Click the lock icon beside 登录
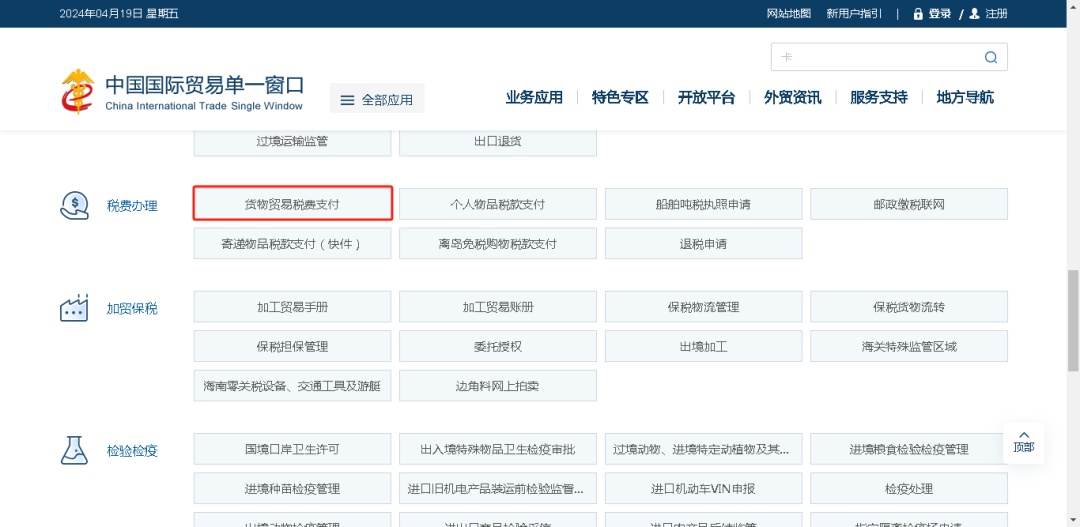The image size is (1080, 527). coord(917,14)
